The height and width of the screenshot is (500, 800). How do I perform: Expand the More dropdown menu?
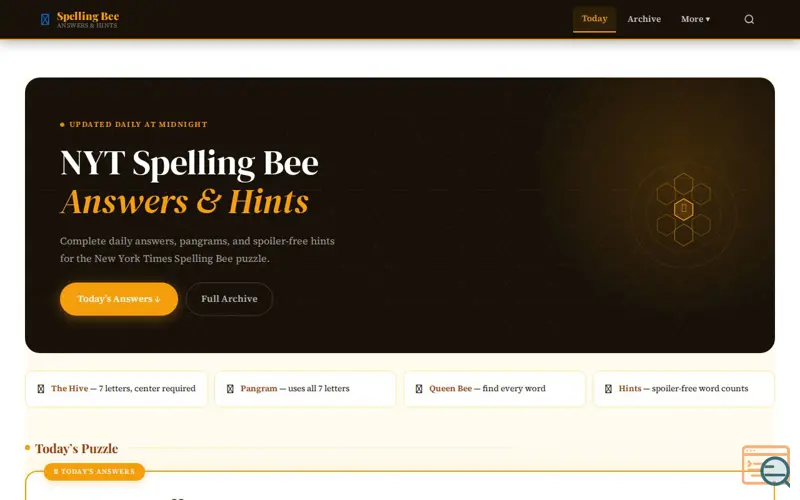click(x=695, y=19)
